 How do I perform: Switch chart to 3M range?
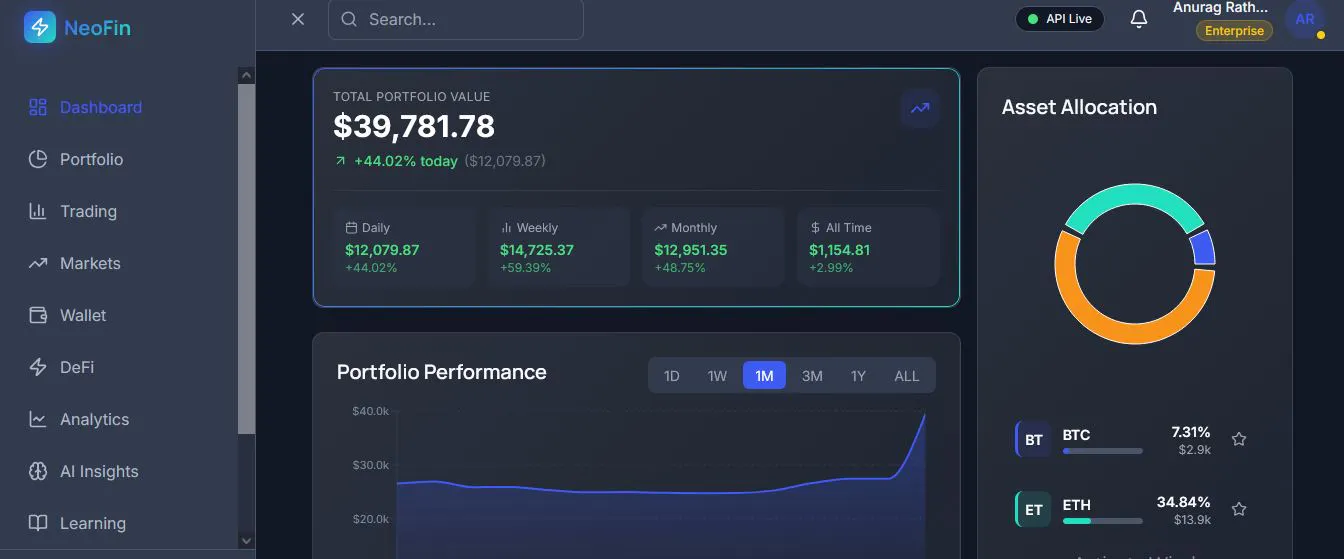(x=812, y=376)
